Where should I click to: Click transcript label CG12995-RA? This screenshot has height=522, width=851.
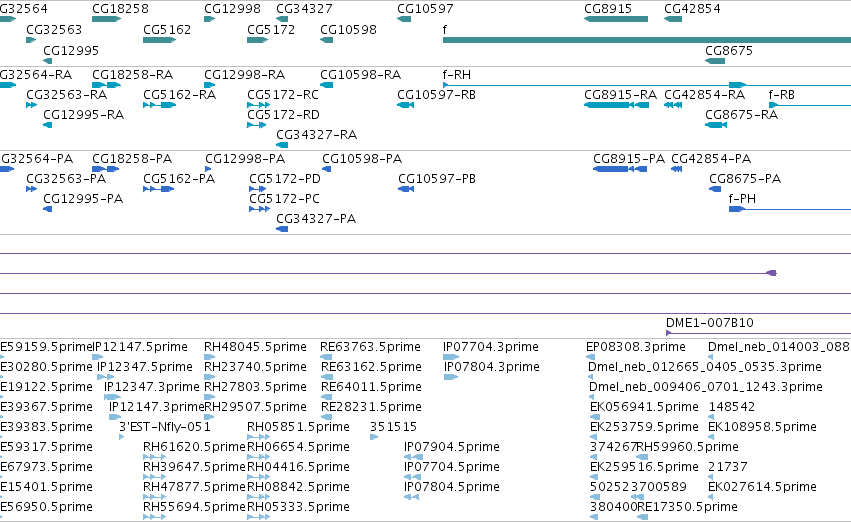[84, 115]
